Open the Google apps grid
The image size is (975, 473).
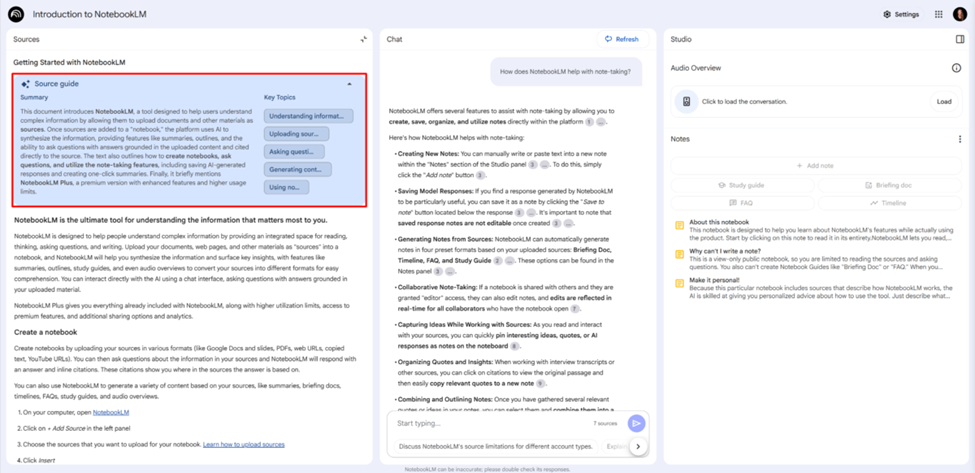tap(938, 14)
